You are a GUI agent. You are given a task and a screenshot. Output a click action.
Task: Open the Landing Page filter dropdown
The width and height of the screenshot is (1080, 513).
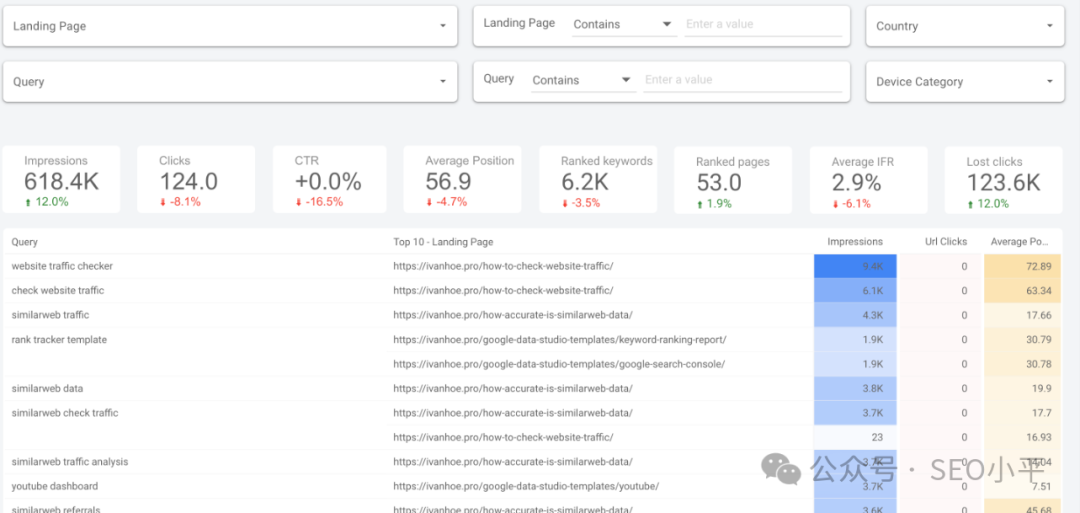click(230, 26)
